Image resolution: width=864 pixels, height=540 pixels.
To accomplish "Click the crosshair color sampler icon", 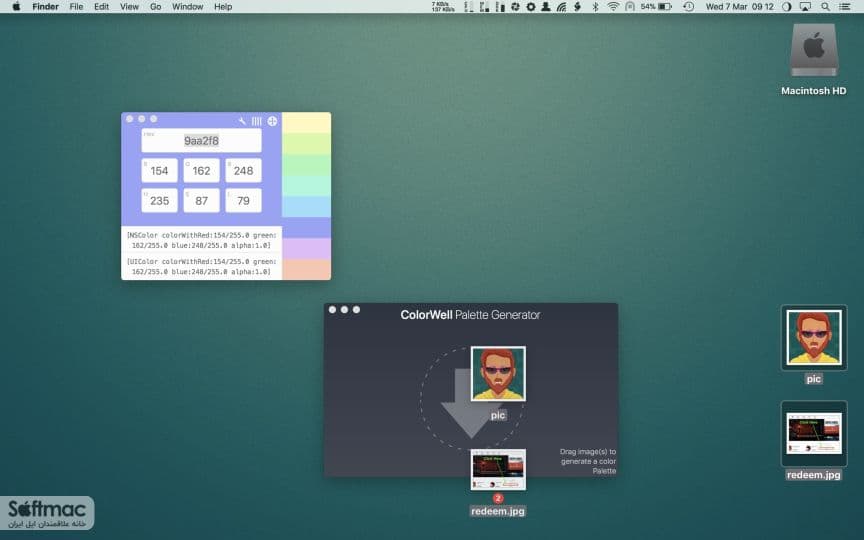I will point(272,121).
